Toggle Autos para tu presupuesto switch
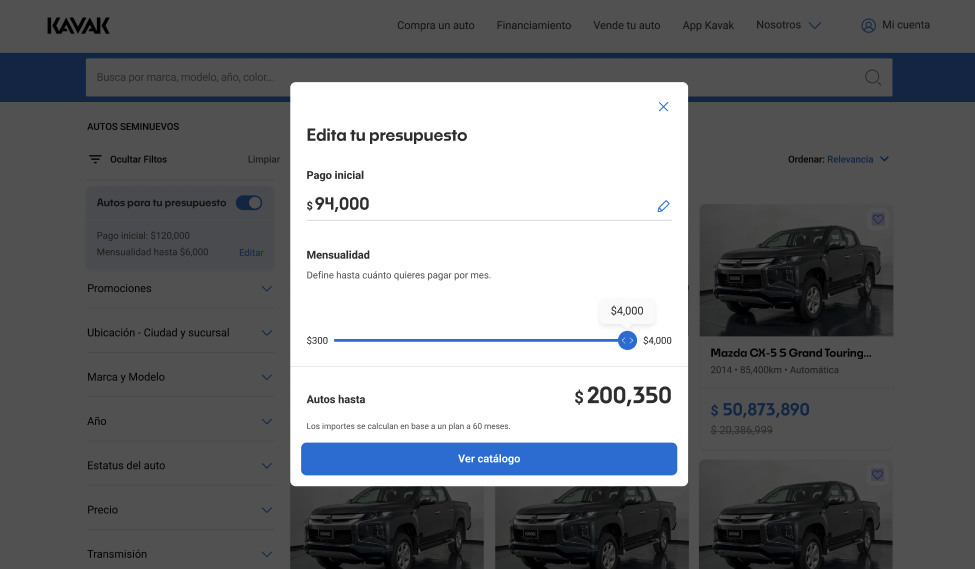Image resolution: width=975 pixels, height=569 pixels. (249, 203)
